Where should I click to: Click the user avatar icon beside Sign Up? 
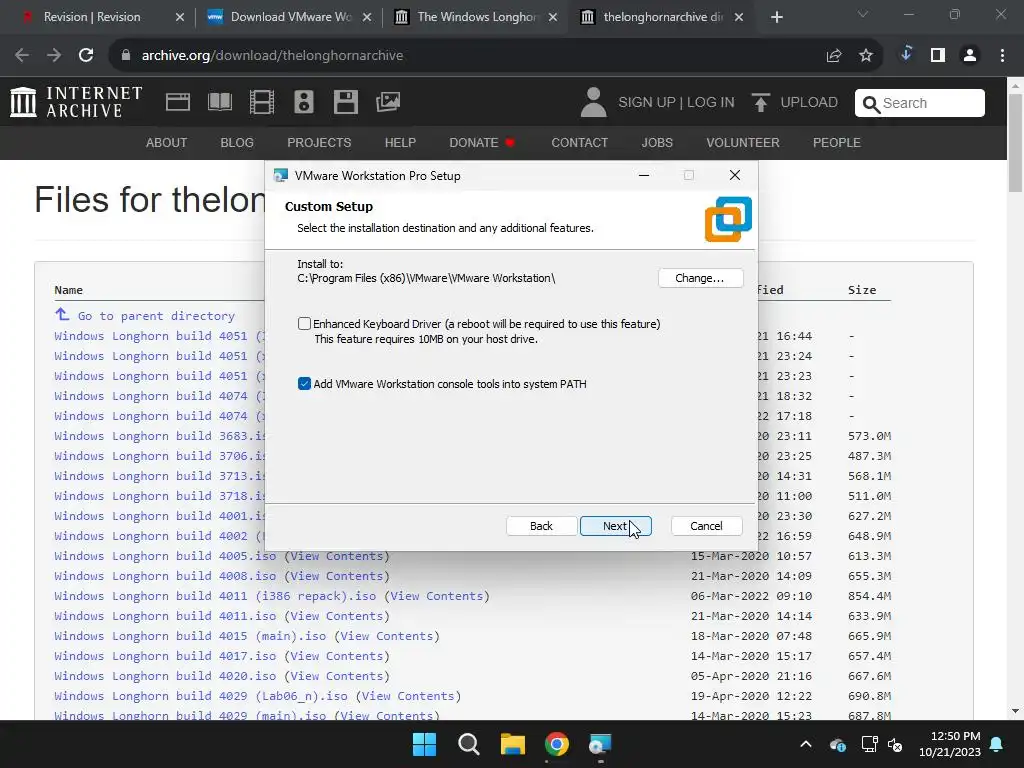pyautogui.click(x=593, y=102)
